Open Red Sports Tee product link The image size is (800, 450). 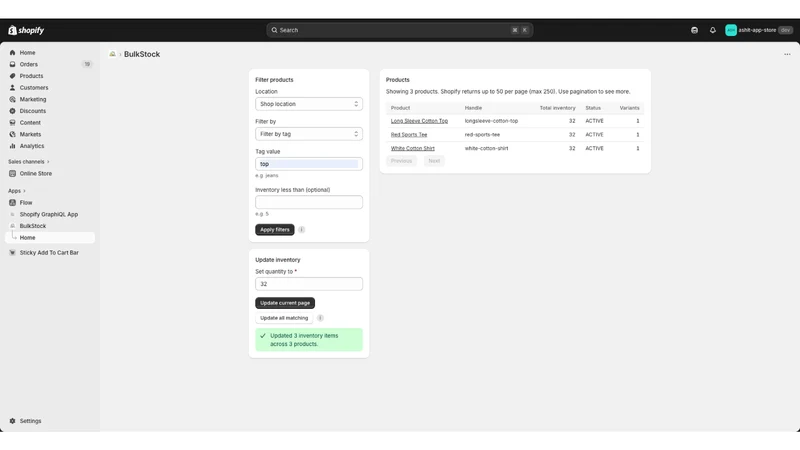click(x=409, y=135)
